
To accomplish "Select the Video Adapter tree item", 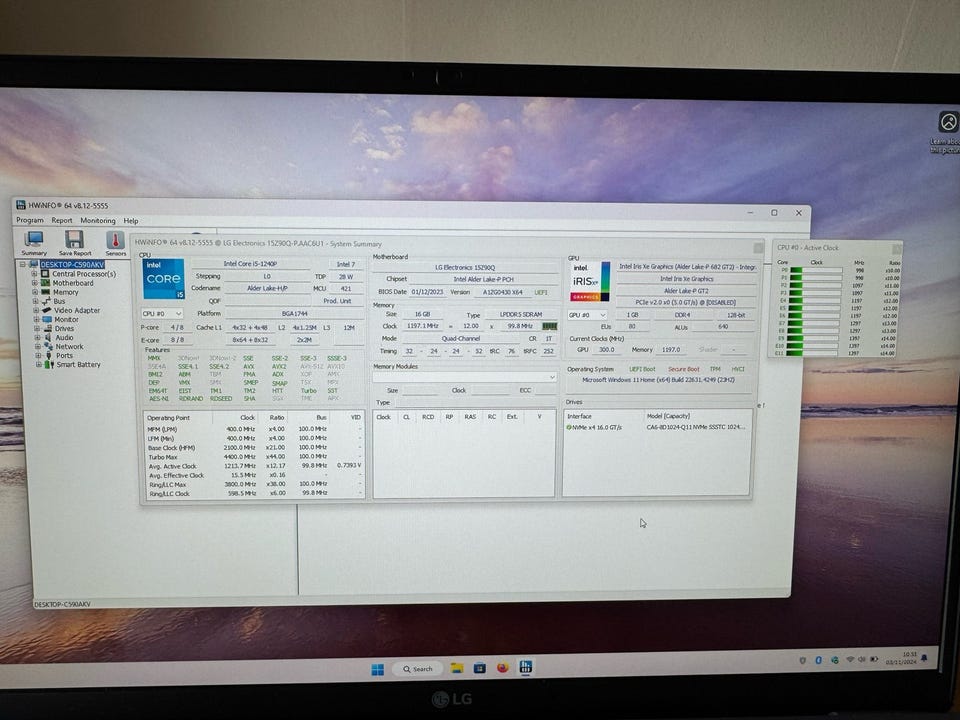I will tap(76, 310).
